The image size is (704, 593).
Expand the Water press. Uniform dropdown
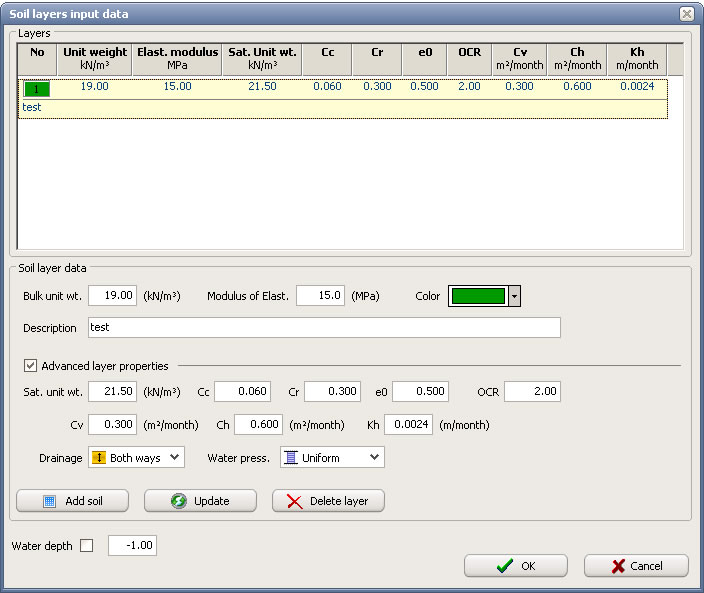(x=332, y=458)
